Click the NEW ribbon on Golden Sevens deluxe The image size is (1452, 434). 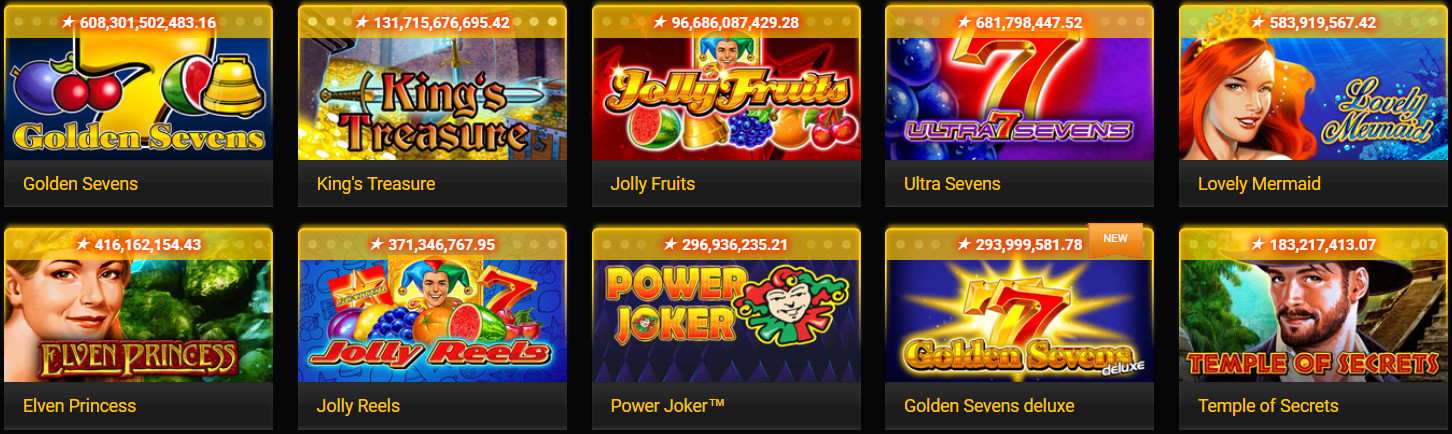coord(1114,239)
